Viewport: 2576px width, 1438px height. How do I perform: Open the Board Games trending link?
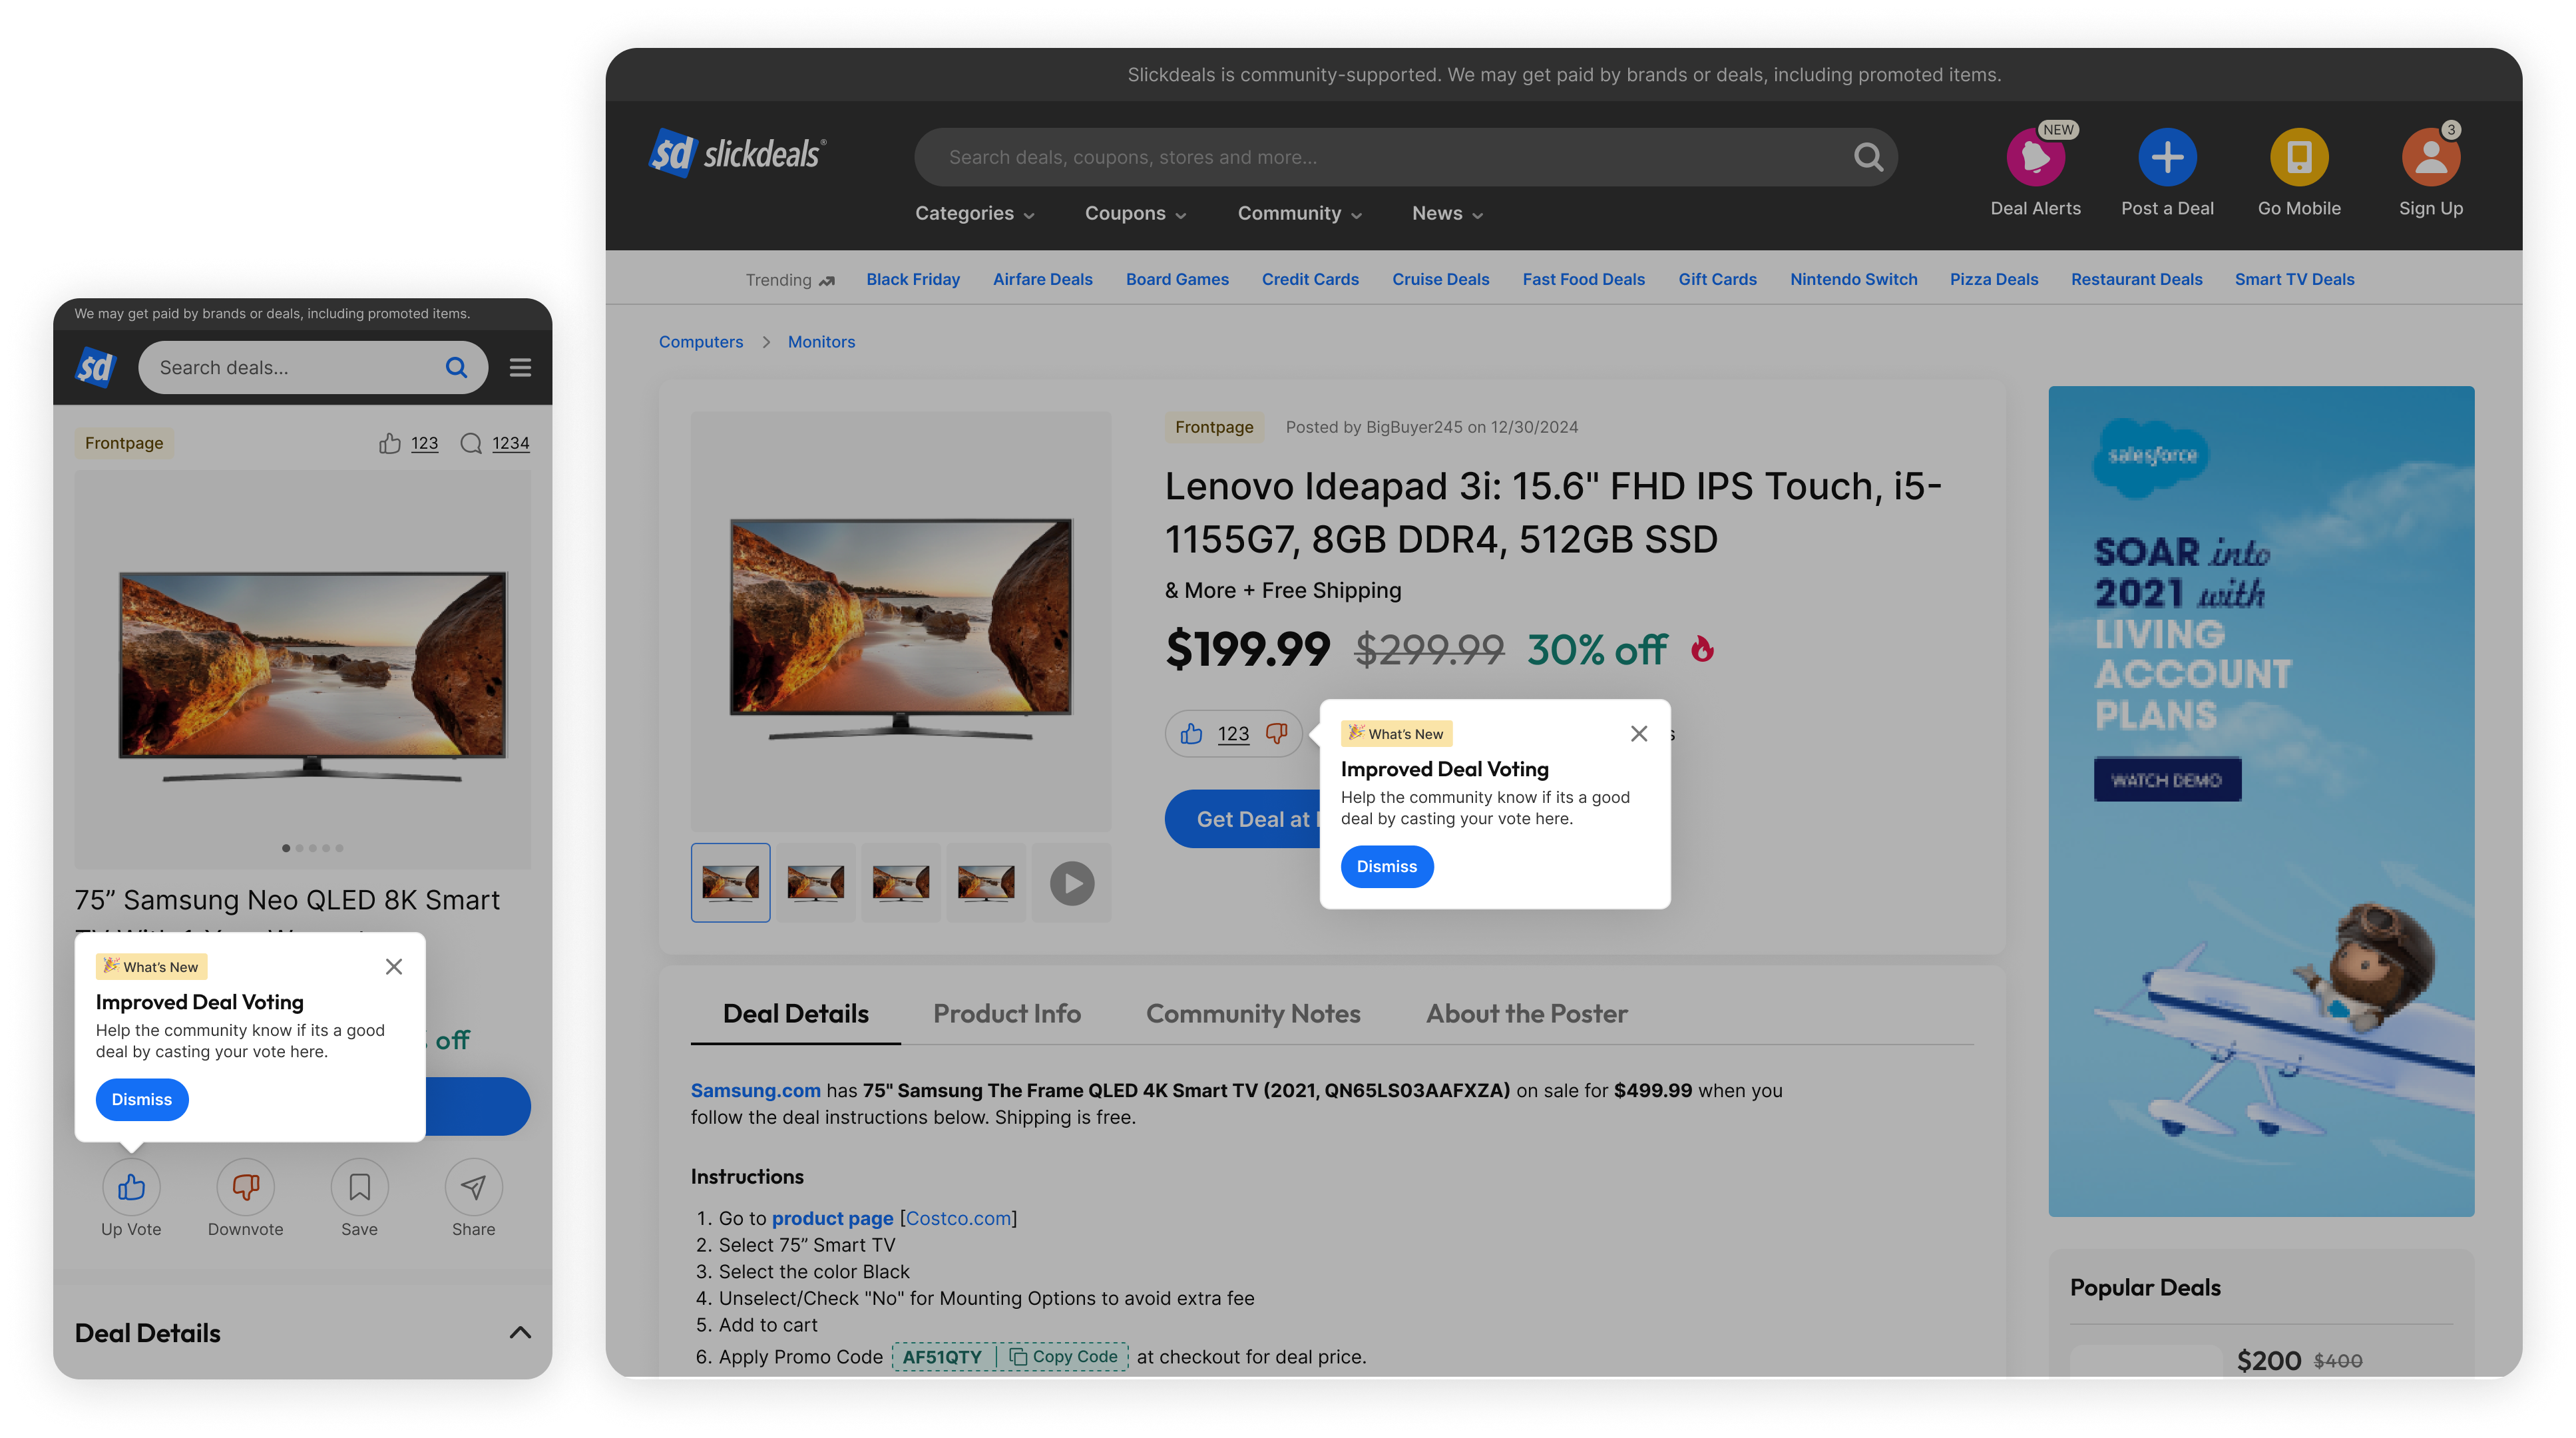click(1177, 279)
